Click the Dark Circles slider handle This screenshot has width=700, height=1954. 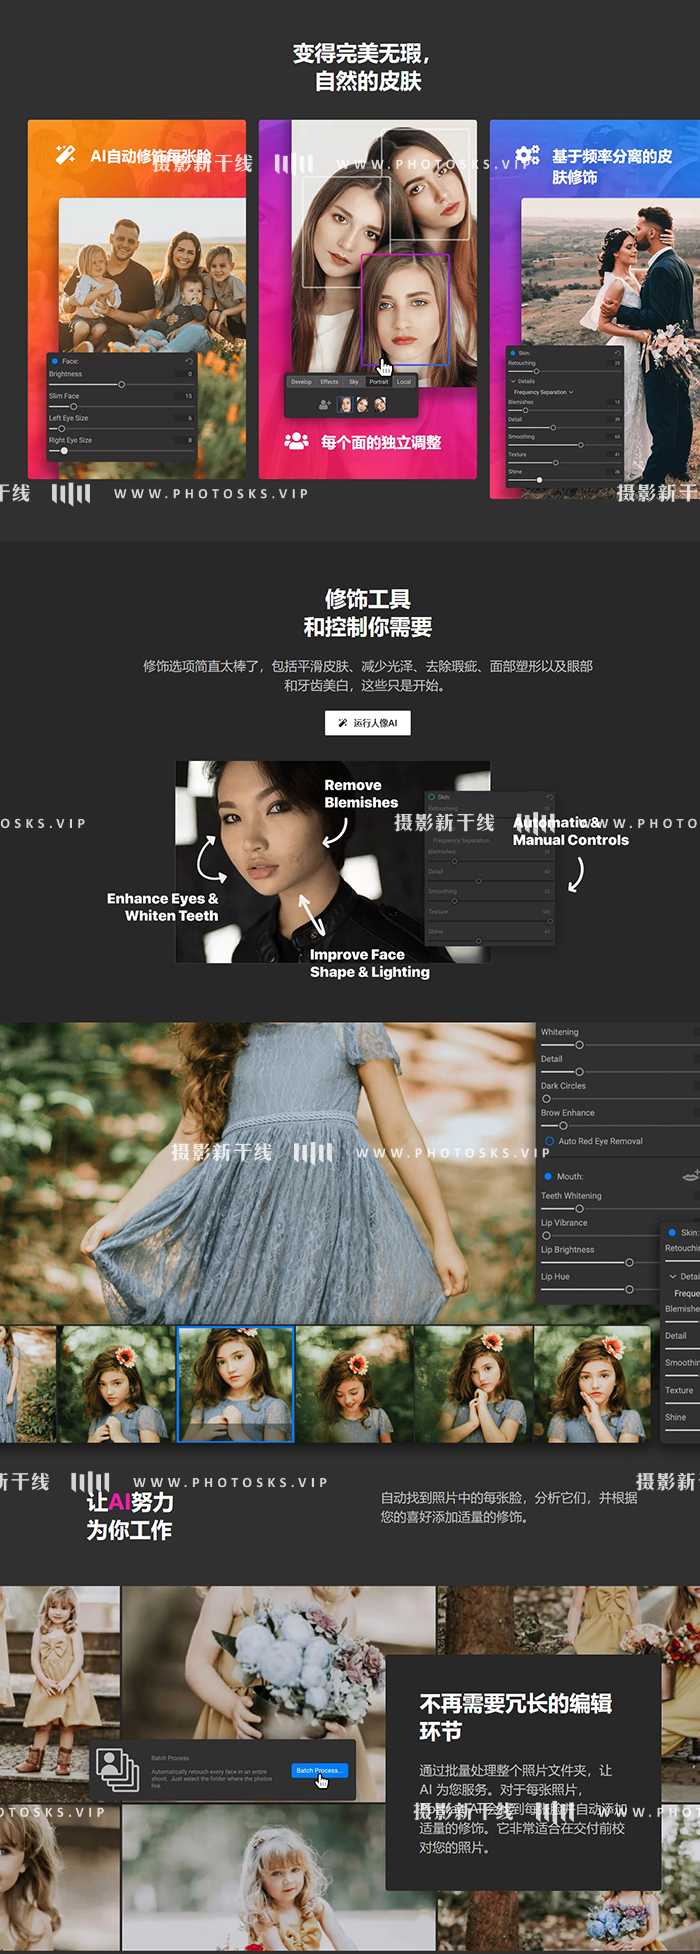tap(546, 1098)
